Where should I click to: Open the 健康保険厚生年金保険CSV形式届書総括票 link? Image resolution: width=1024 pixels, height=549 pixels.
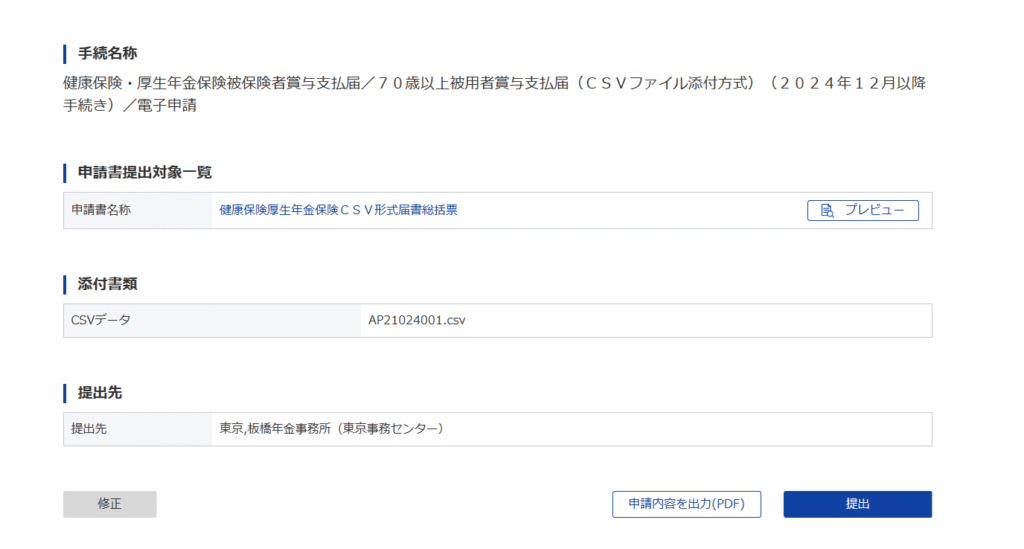pyautogui.click(x=338, y=210)
